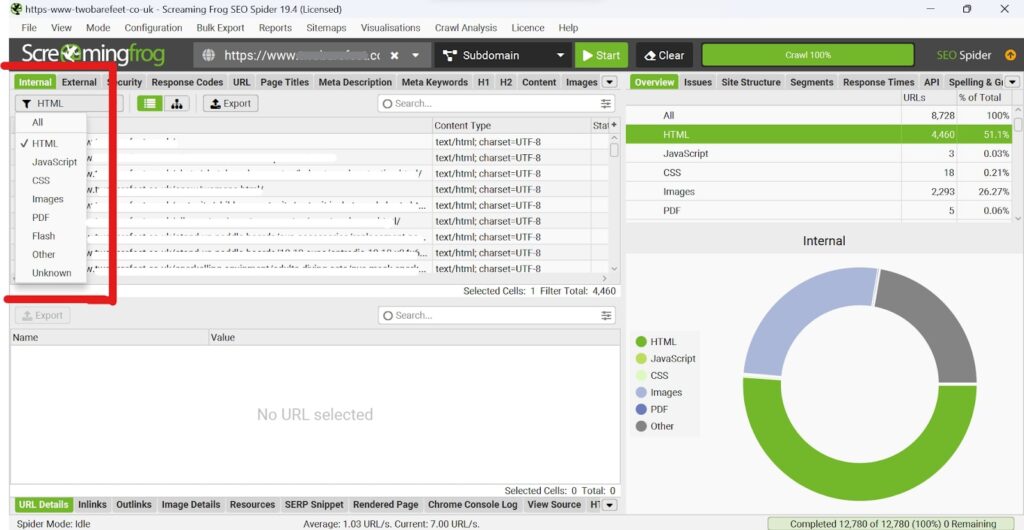Screen dimensions: 1024x530
Task: Open the Crawl Analysis menu
Action: 466,28
